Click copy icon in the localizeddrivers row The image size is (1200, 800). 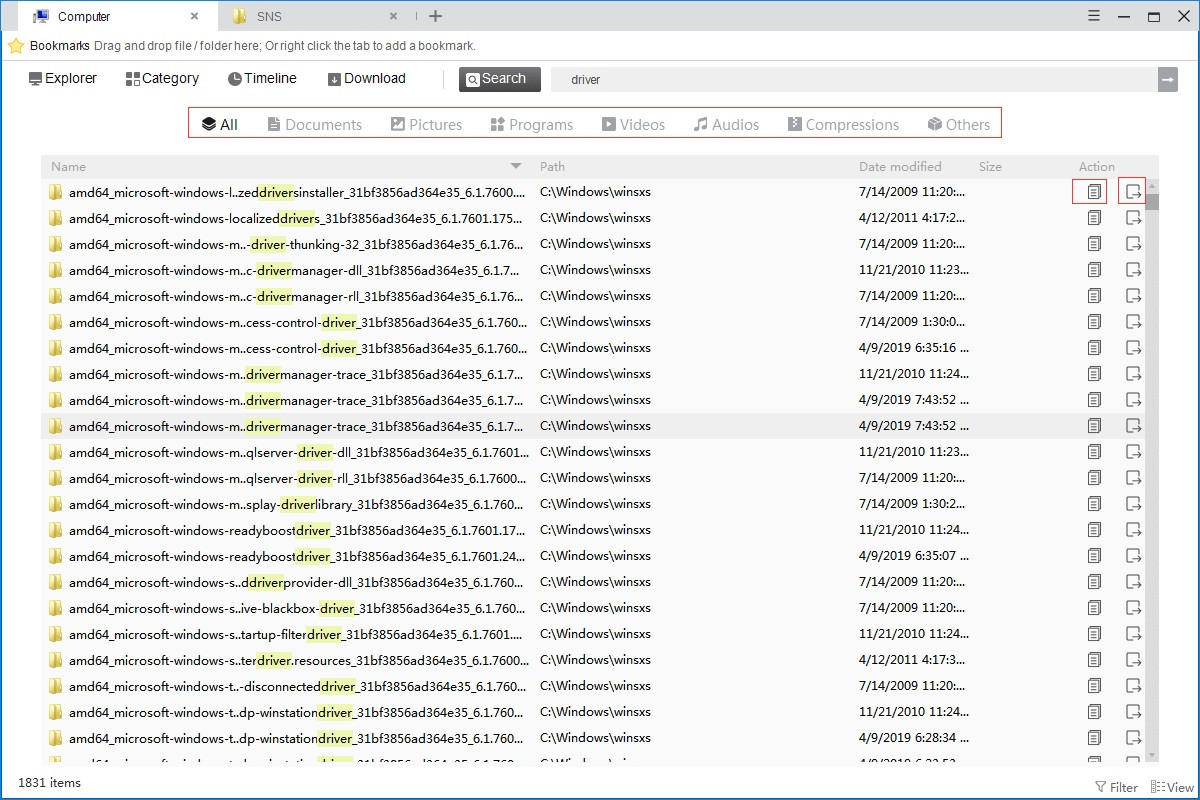tap(1094, 217)
